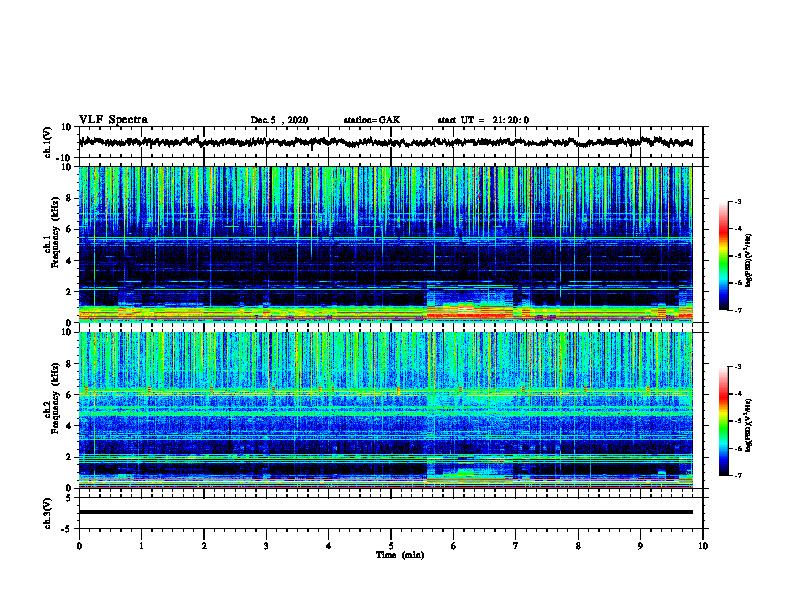Click the "6" kHz tick of ch.2 spectrogram

69,395
